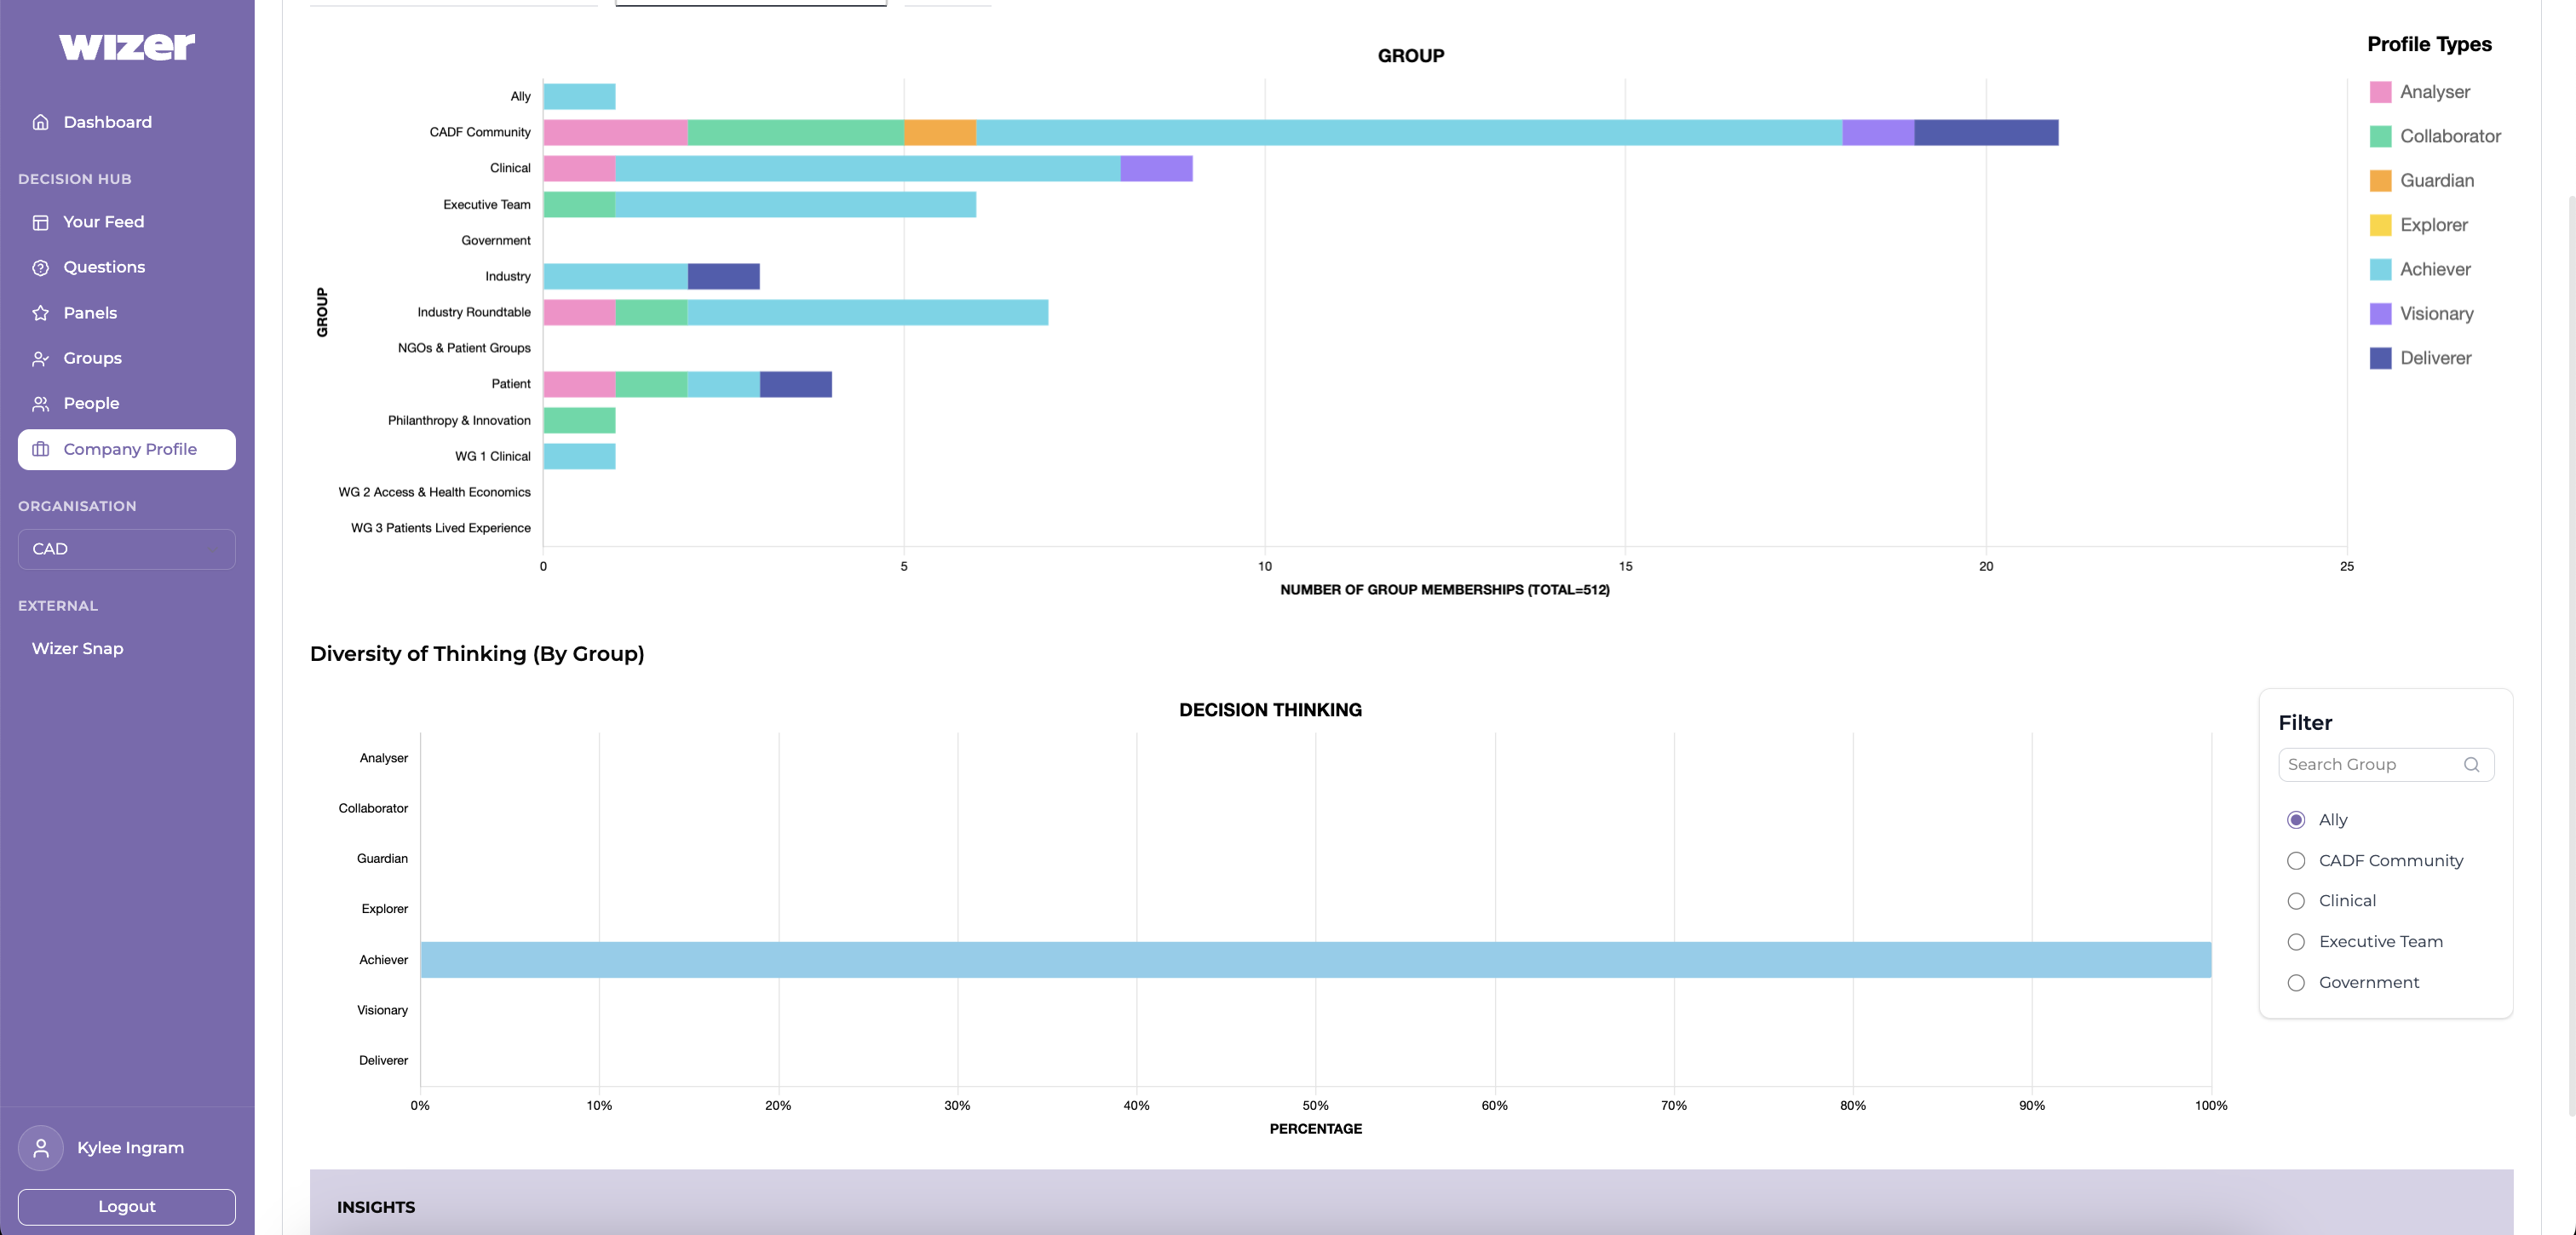Click the Company Profile briefcase icon
Viewport: 2576px width, 1235px height.
[40, 449]
